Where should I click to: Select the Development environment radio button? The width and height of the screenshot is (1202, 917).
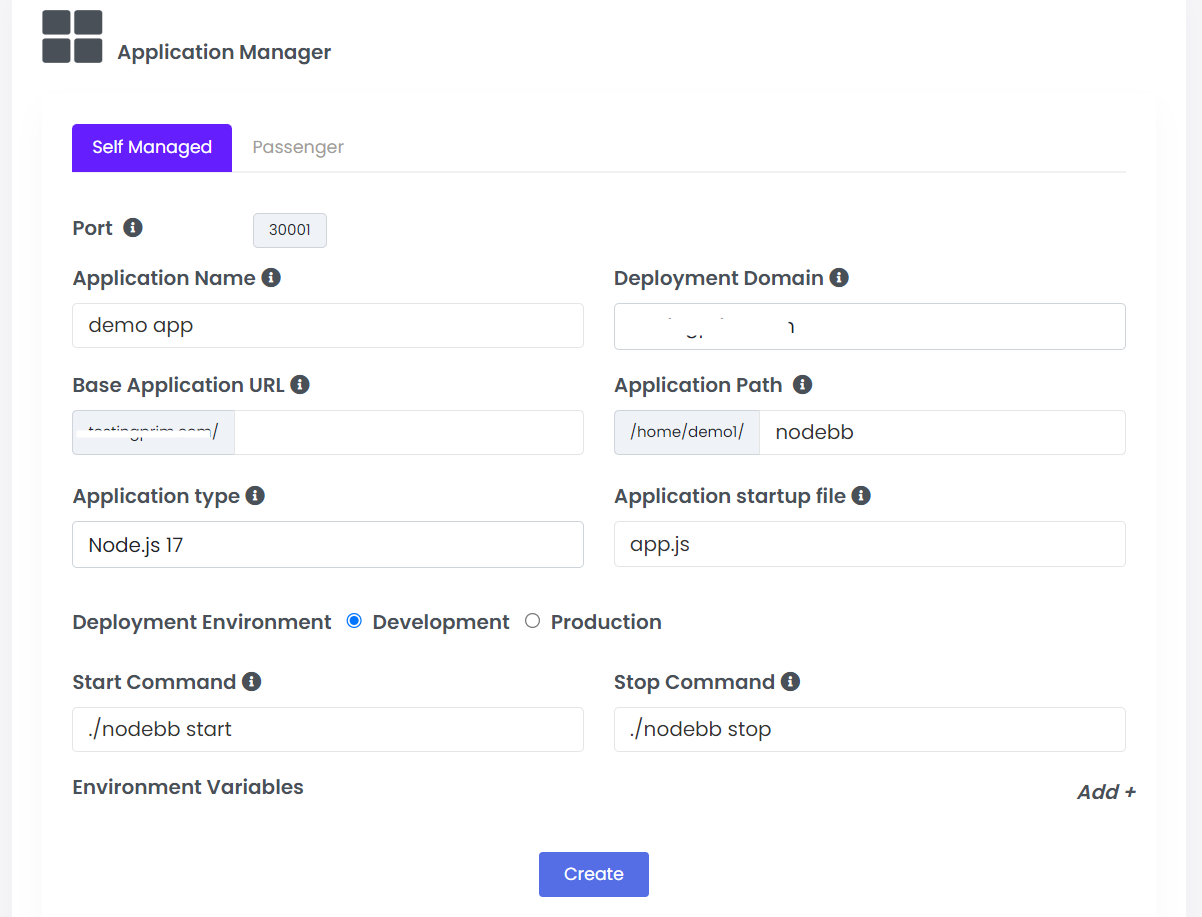pos(354,621)
